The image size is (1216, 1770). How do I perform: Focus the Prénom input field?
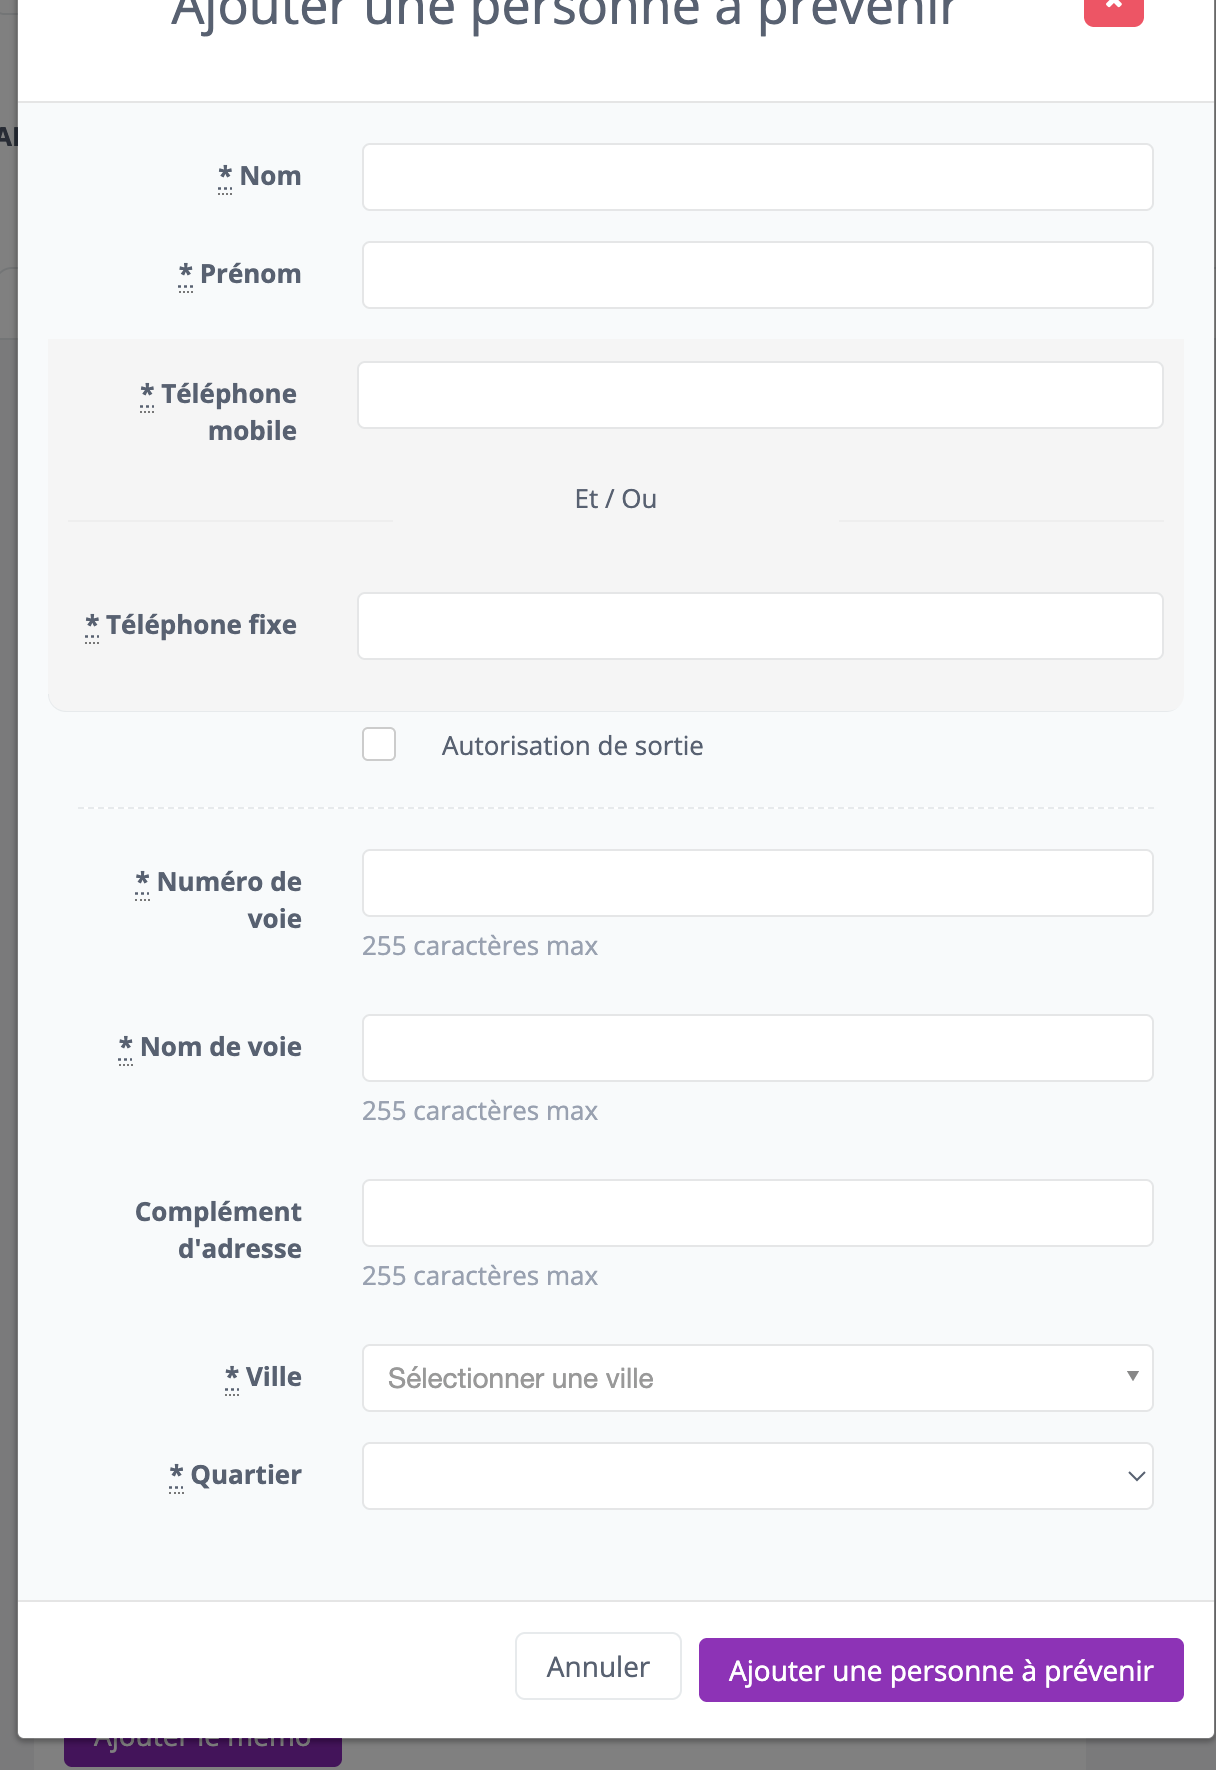click(x=757, y=275)
